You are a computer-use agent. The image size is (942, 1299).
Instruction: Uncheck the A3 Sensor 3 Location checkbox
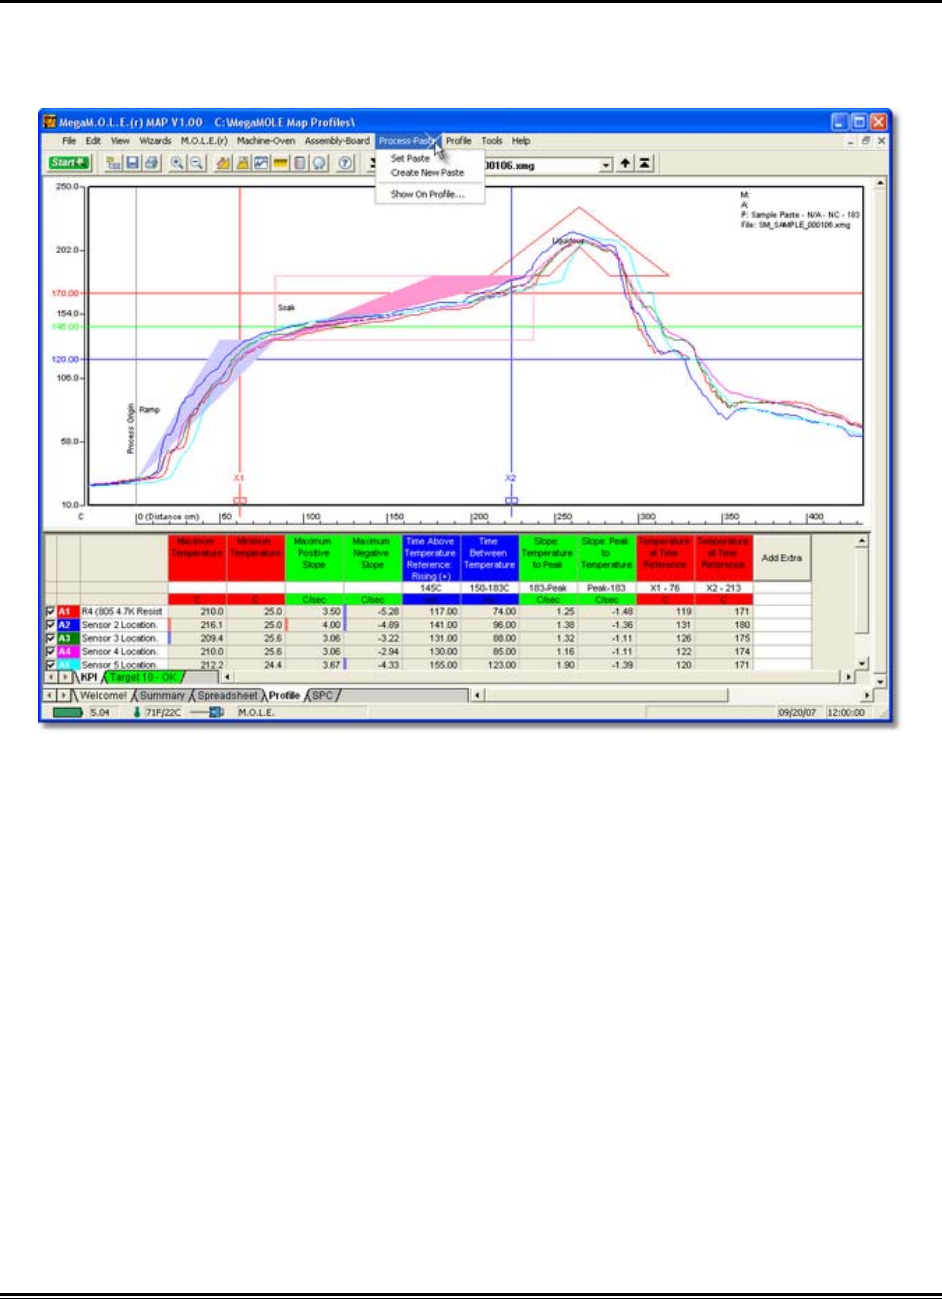point(50,638)
